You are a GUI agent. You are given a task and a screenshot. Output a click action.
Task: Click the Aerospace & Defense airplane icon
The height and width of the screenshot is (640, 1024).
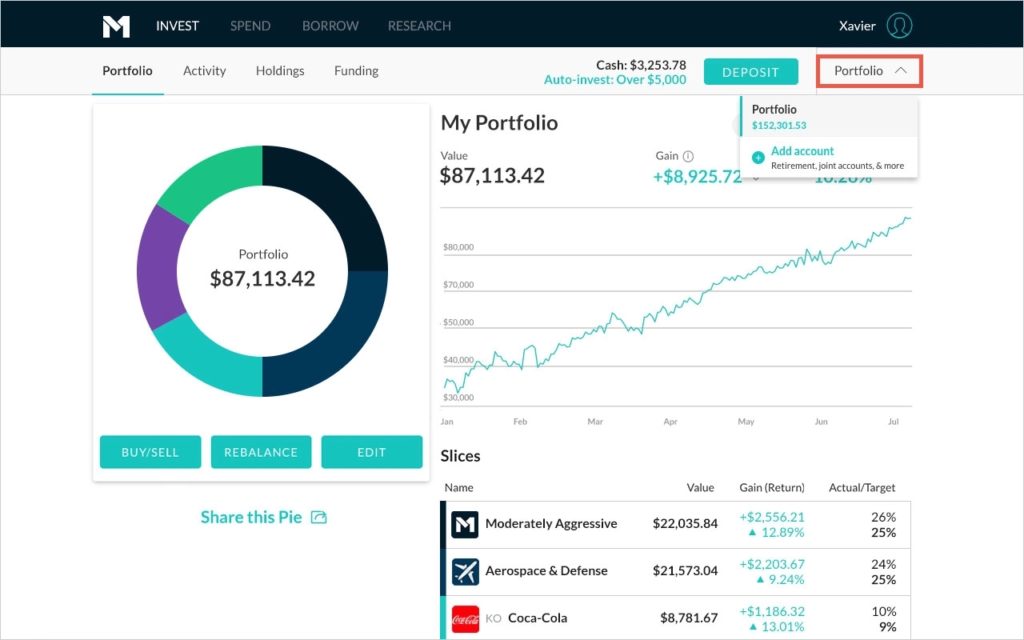click(465, 571)
